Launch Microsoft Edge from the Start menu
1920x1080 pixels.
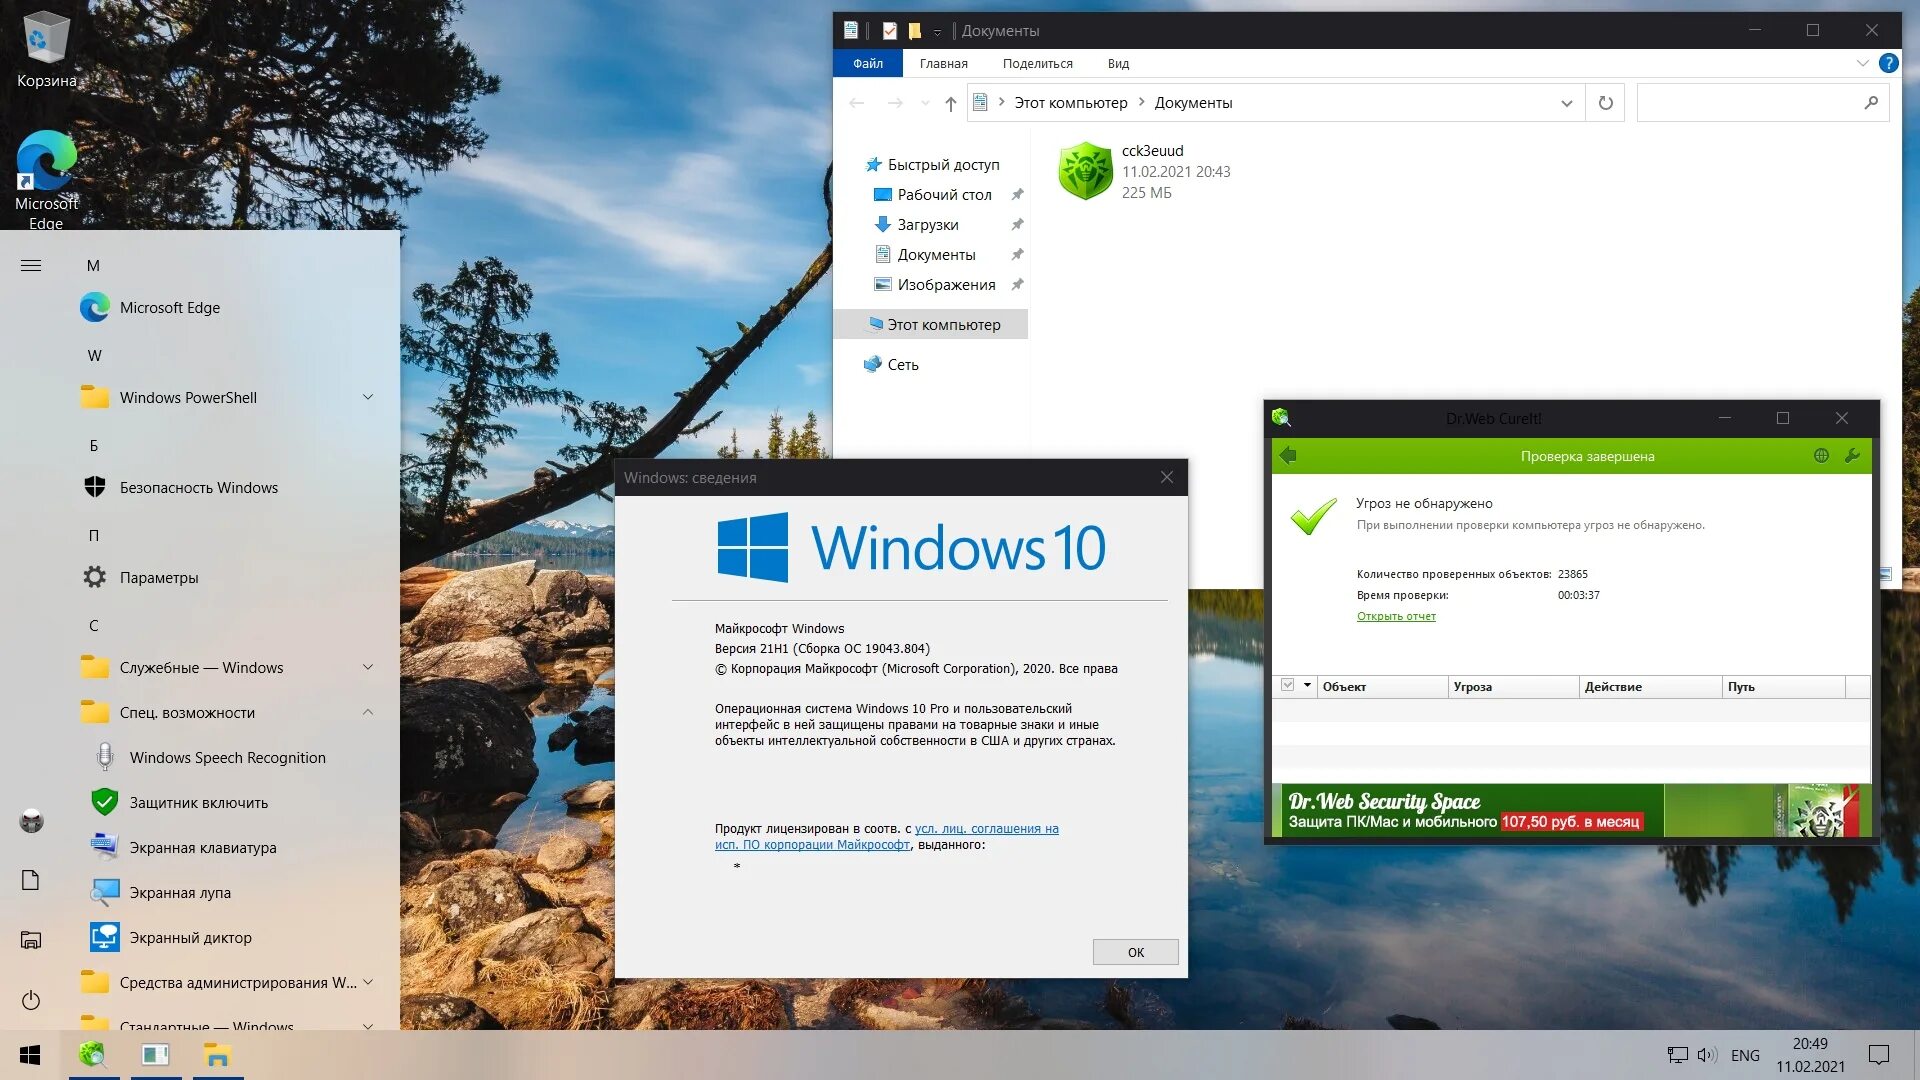click(169, 307)
